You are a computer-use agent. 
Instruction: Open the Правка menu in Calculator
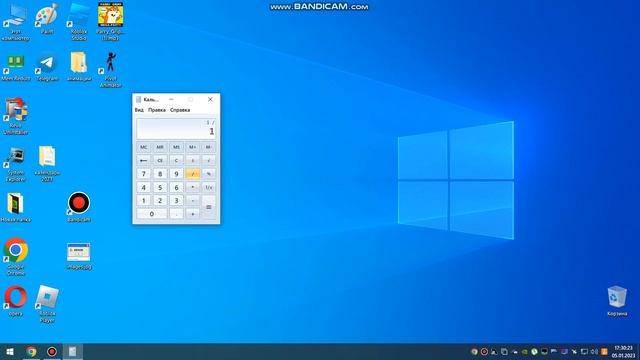tap(157, 110)
